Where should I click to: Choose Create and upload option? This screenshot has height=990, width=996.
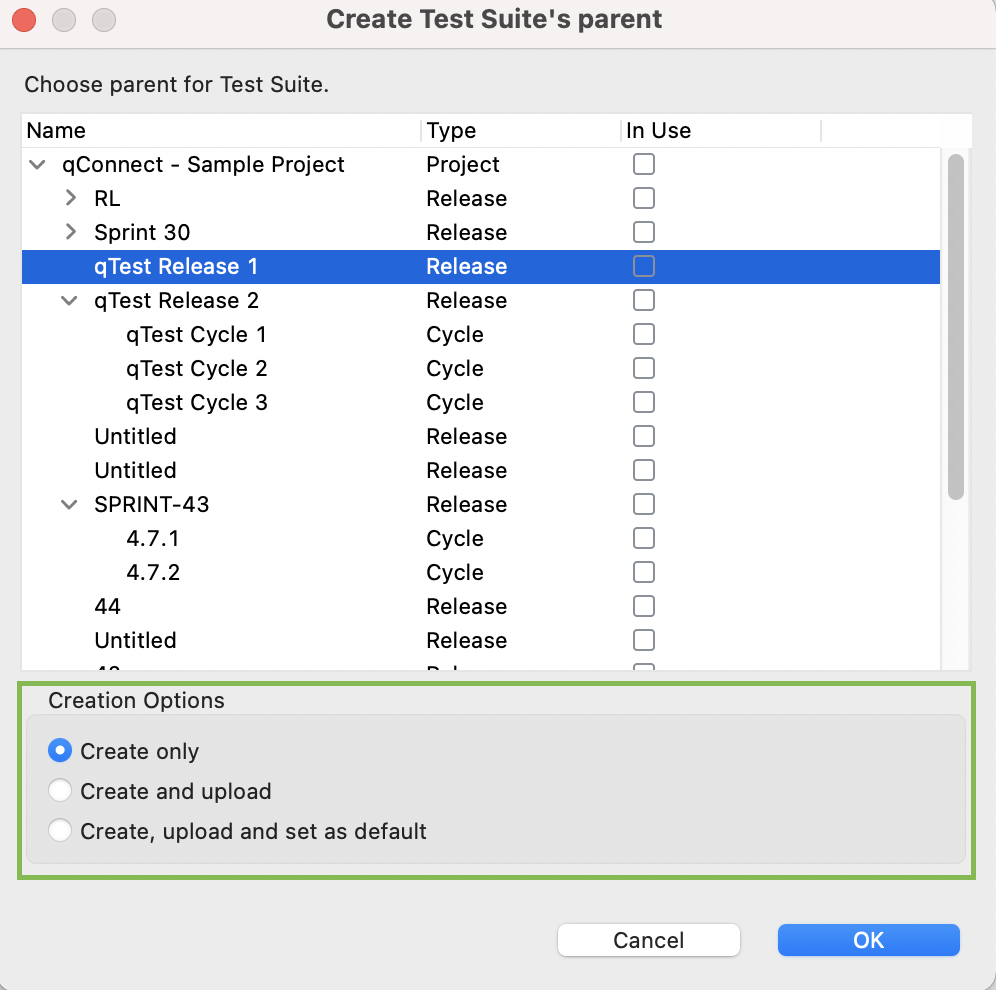(61, 791)
